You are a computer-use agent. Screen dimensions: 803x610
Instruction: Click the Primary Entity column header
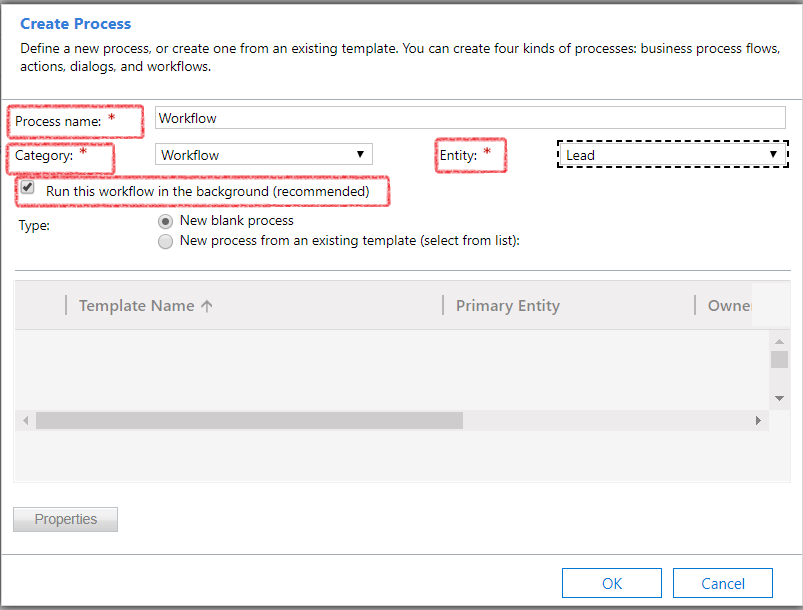(507, 305)
